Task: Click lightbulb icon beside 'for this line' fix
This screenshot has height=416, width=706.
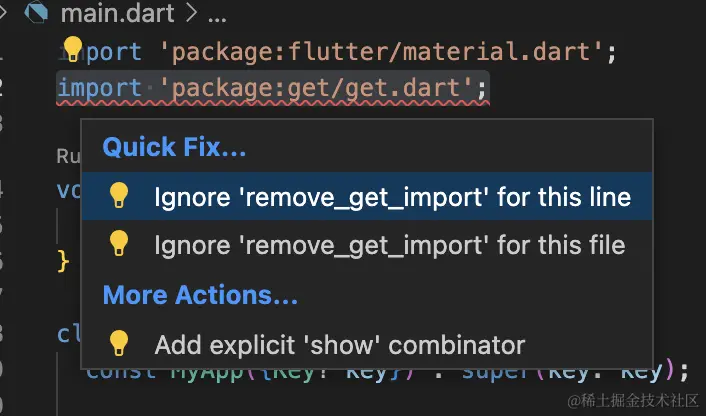Action: [119, 195]
